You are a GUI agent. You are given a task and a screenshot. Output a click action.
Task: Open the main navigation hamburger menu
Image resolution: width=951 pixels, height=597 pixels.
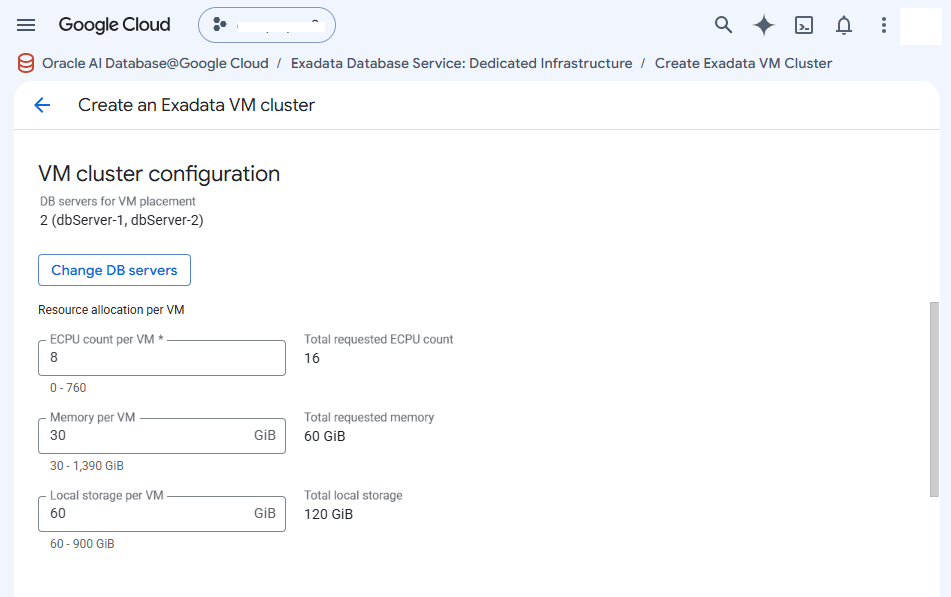point(25,25)
